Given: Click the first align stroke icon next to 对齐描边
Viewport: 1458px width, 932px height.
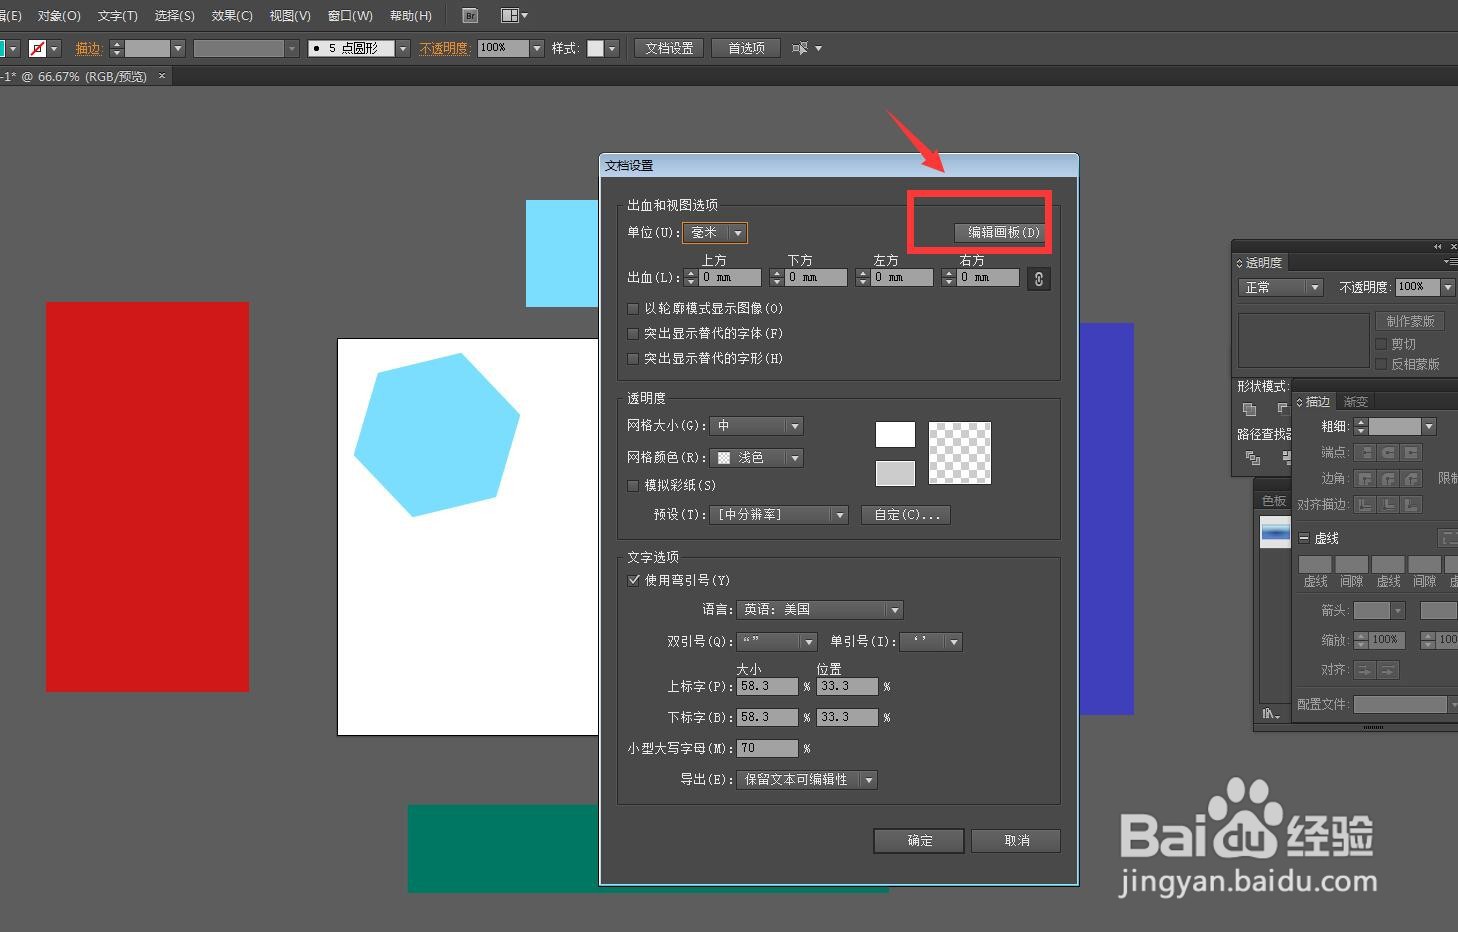Looking at the screenshot, I should coord(1364,504).
